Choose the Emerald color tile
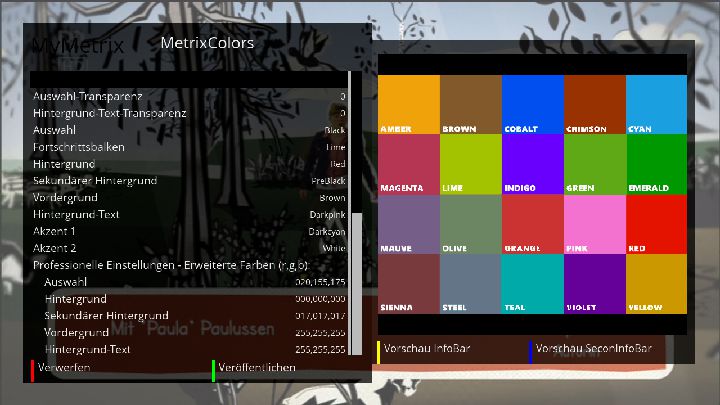Screen dimensions: 720x405 tap(656, 164)
